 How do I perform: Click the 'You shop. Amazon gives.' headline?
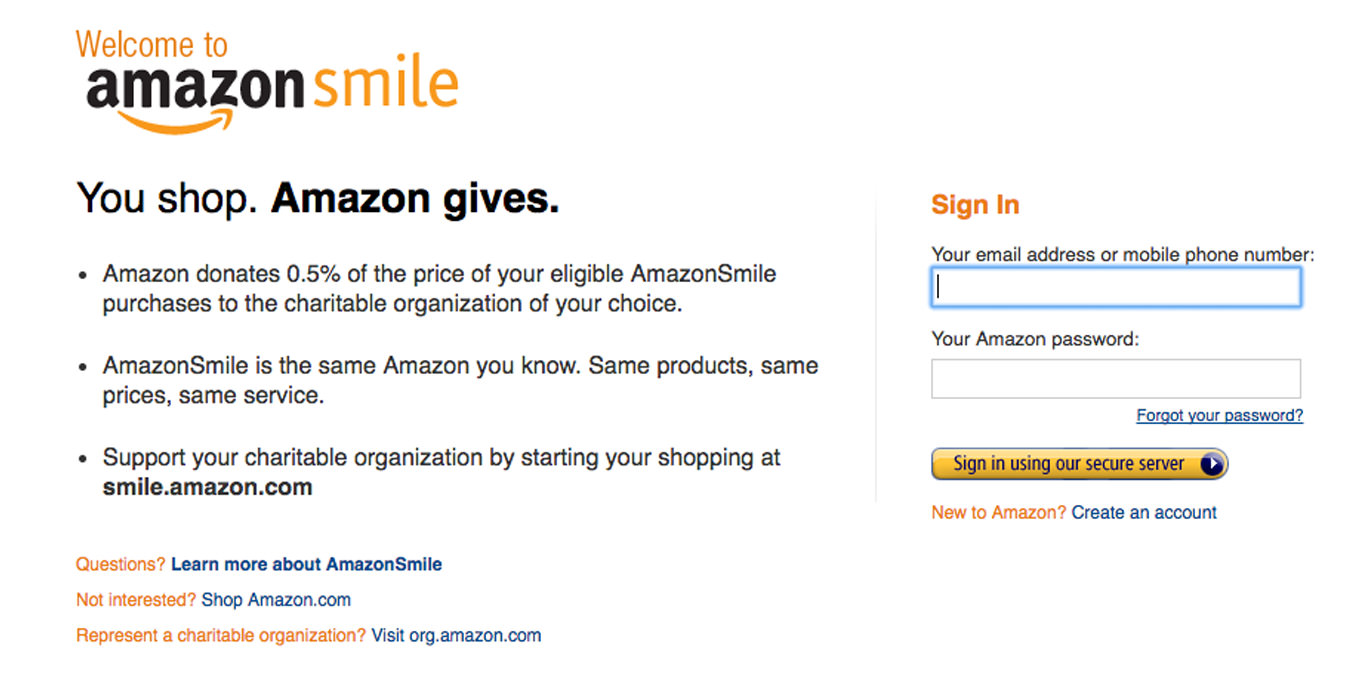click(x=318, y=199)
